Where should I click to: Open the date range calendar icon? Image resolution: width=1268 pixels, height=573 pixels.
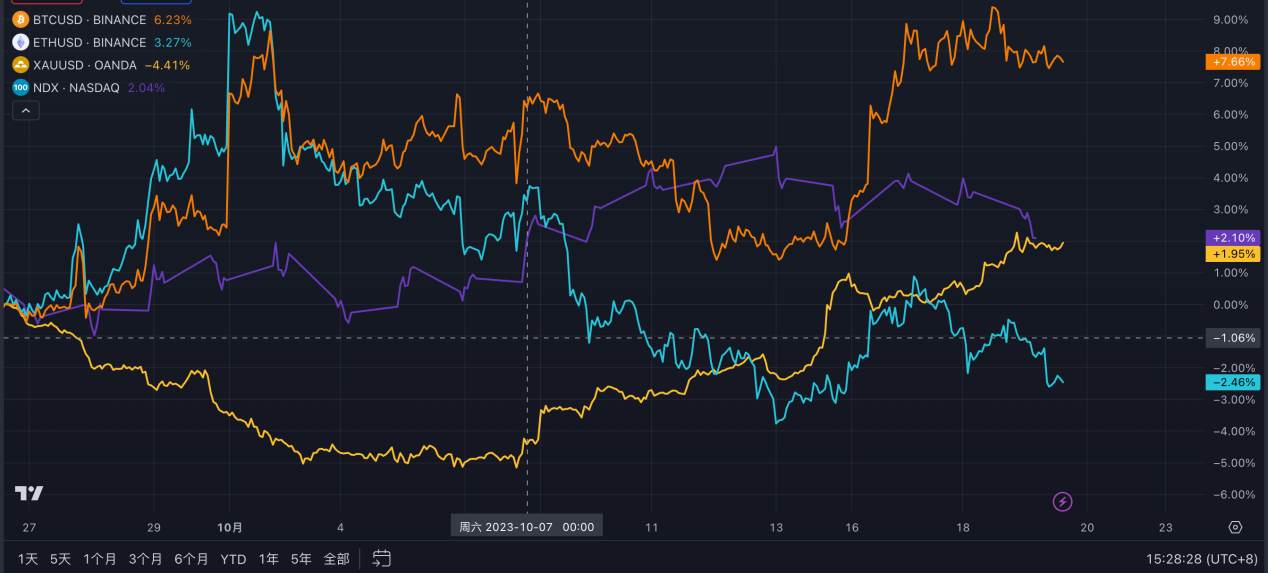(381, 558)
